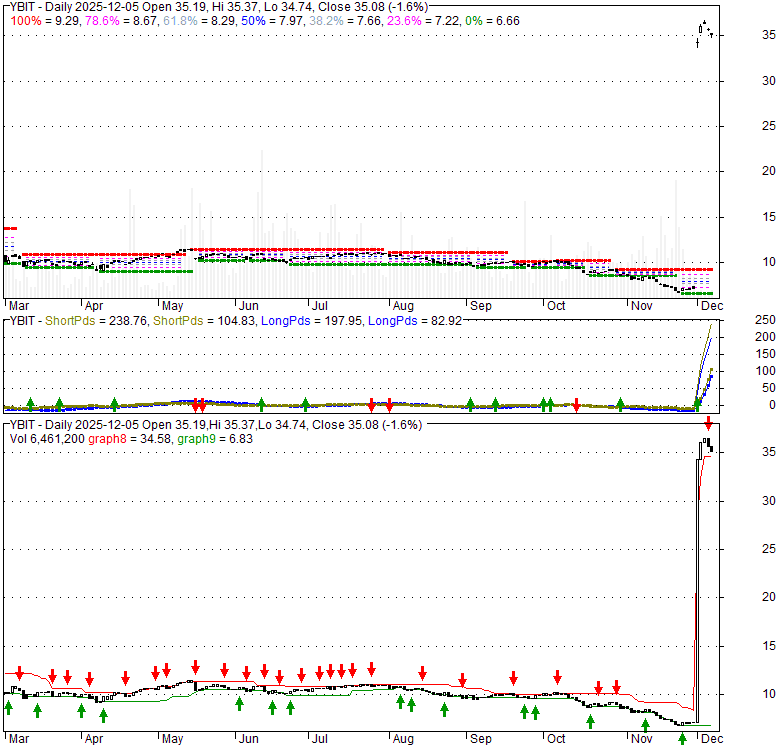Viewport: 780px width, 745px height.
Task: Select the Dec label under the top chart
Action: [x=712, y=306]
